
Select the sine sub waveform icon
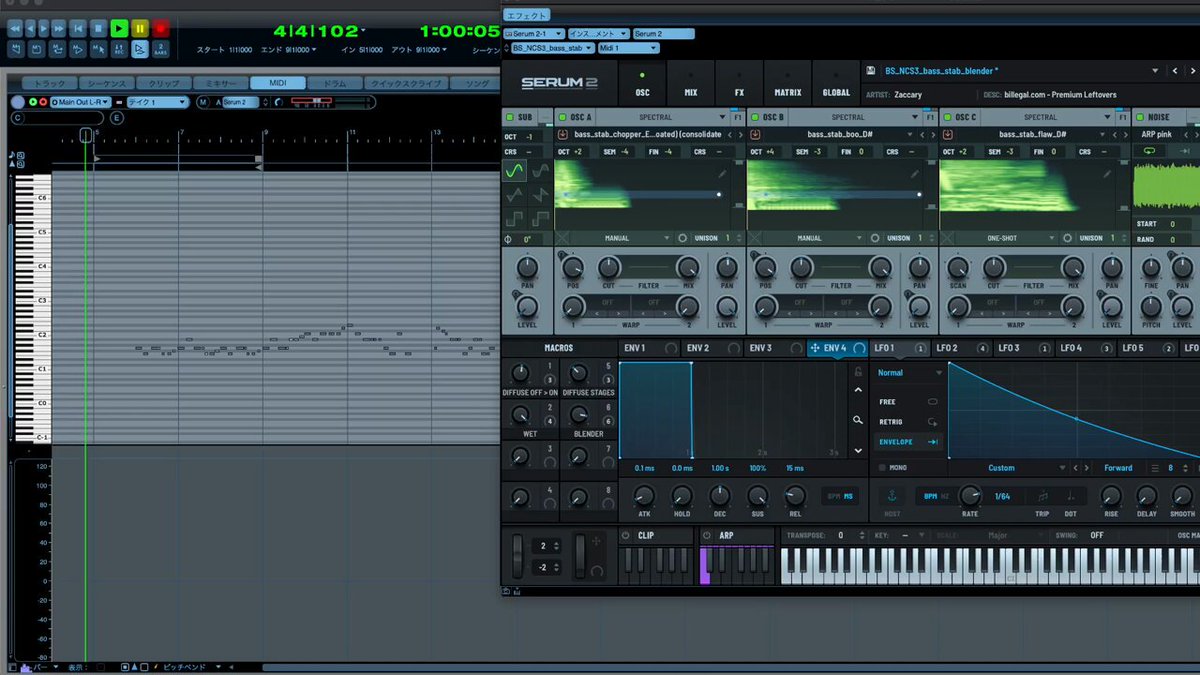(x=516, y=172)
